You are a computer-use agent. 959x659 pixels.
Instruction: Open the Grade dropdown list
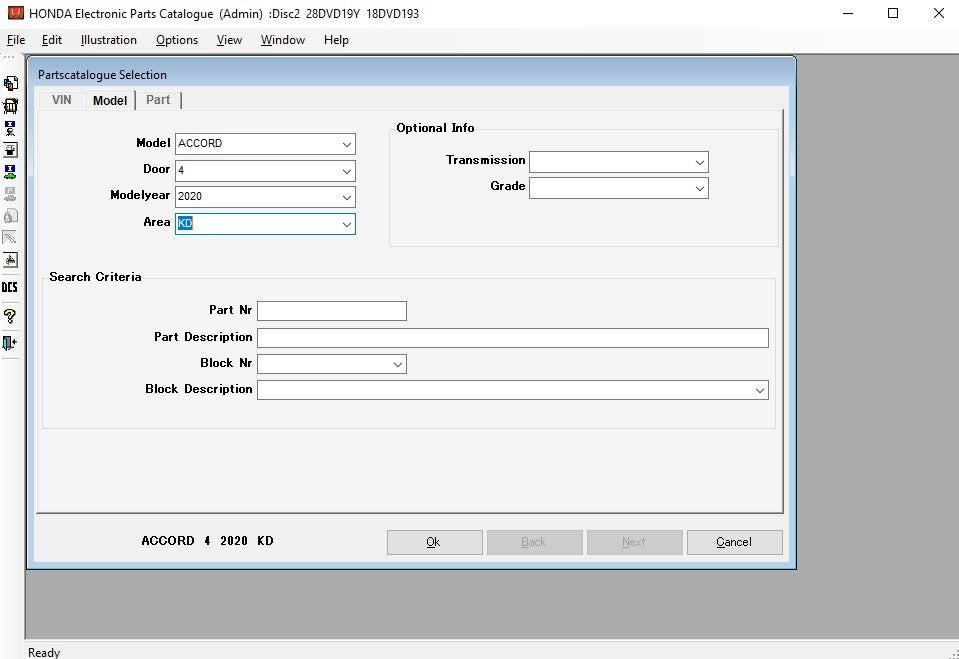point(699,188)
